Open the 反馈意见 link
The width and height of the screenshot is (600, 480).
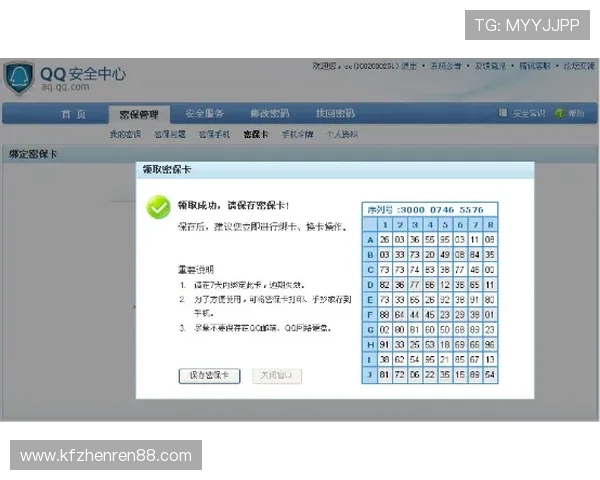(x=490, y=66)
